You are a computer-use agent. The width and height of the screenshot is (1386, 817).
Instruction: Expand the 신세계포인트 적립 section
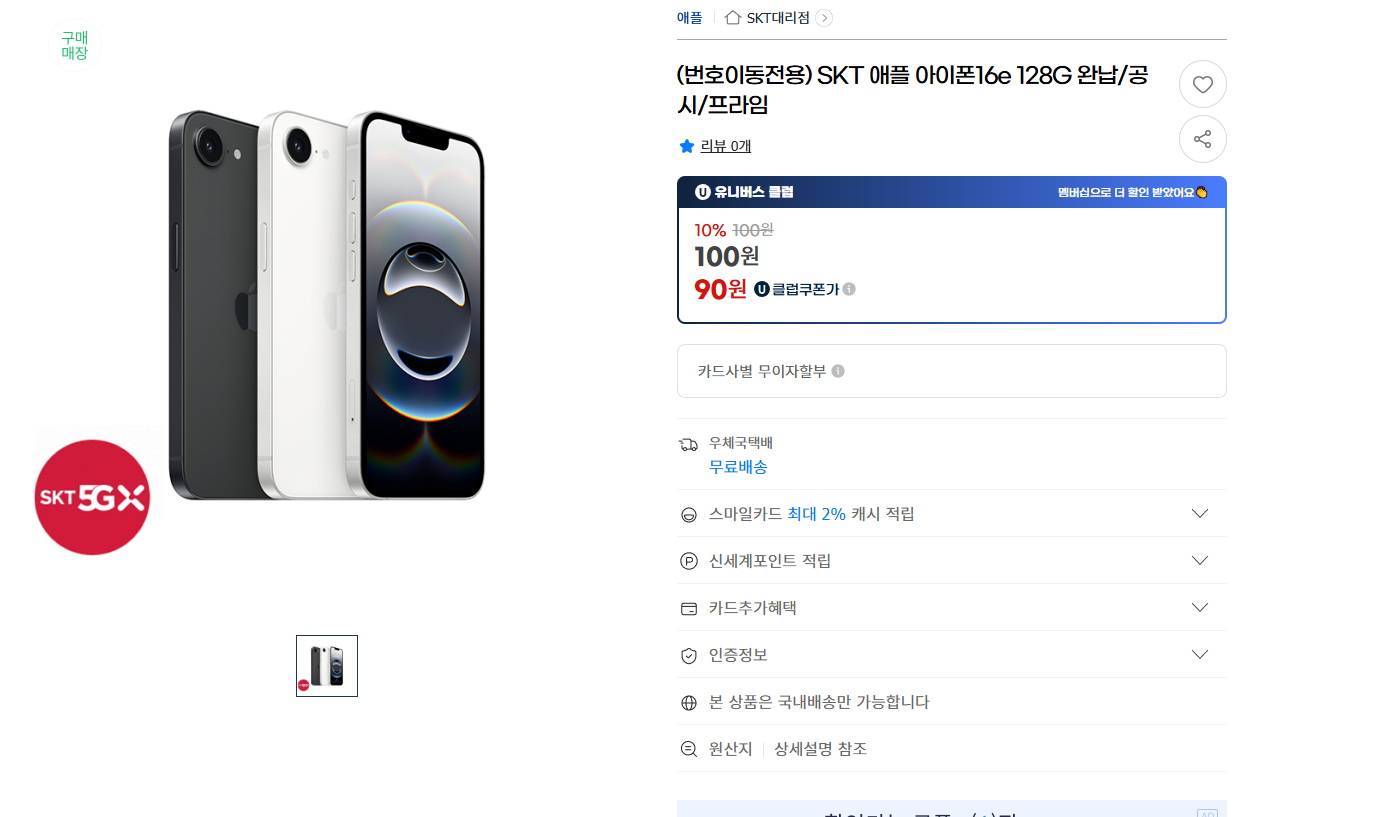(x=1200, y=561)
